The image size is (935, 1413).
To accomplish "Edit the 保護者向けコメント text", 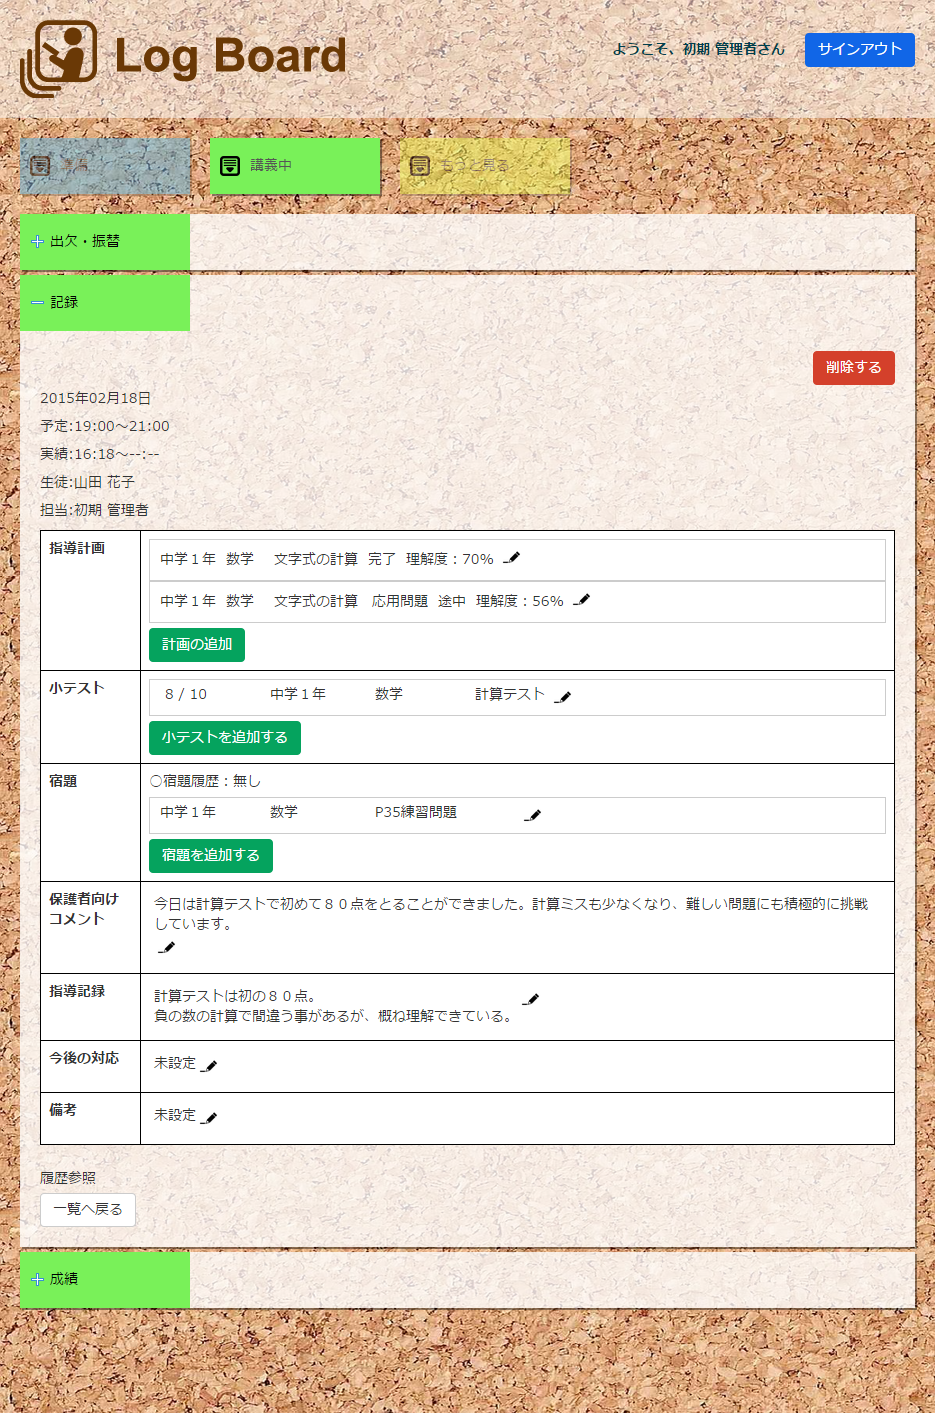I will 166,947.
